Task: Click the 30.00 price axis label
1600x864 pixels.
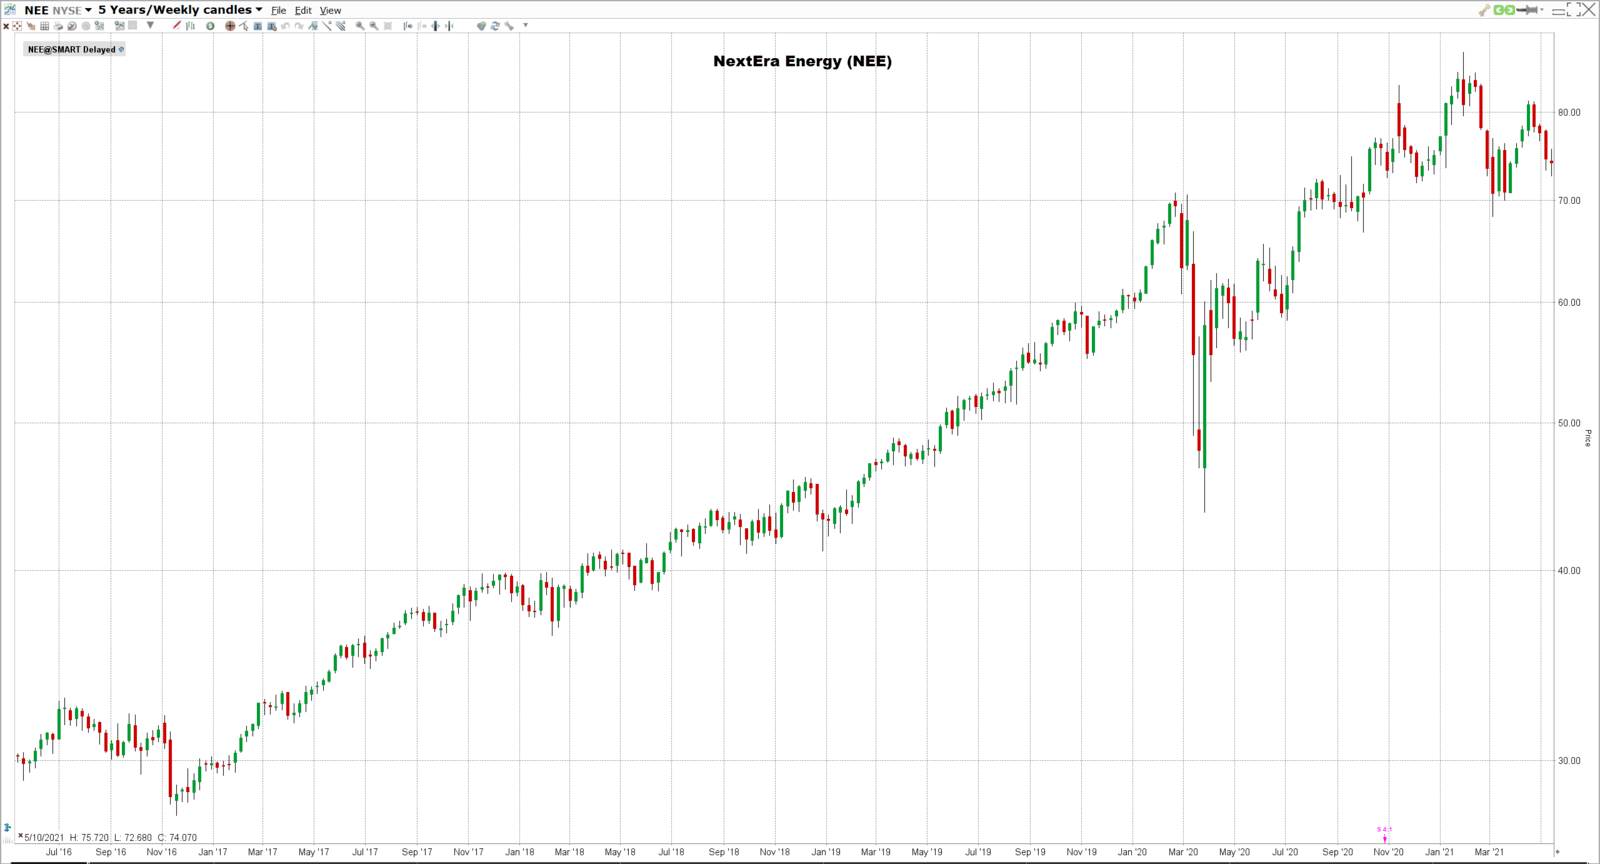Action: tap(1569, 761)
